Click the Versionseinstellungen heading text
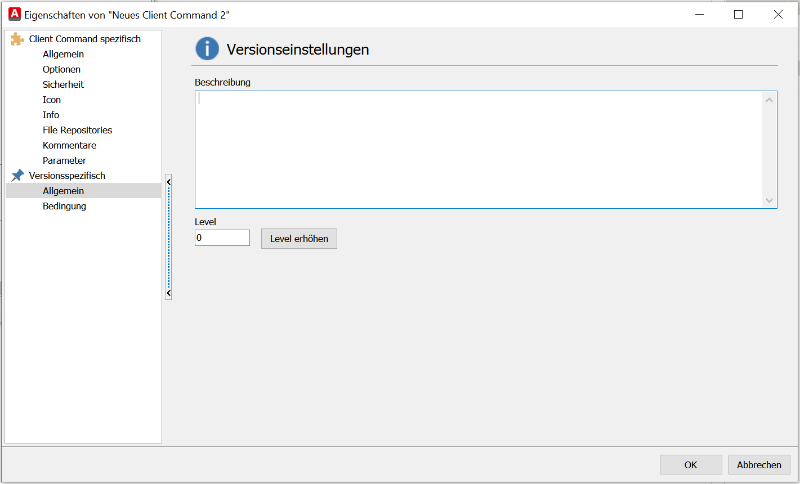Viewport: 800px width, 484px height. 298,49
